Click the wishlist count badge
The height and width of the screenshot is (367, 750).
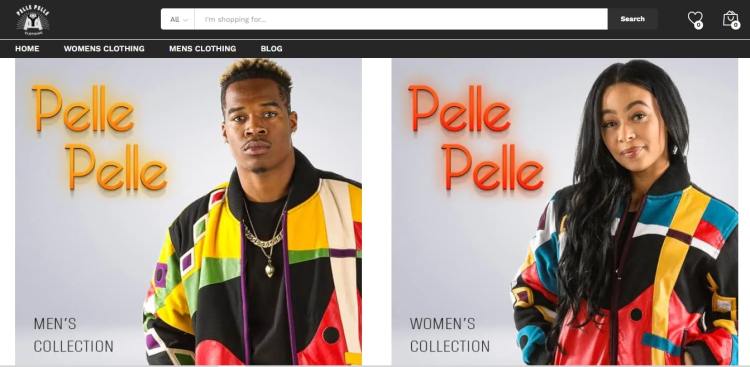698,25
